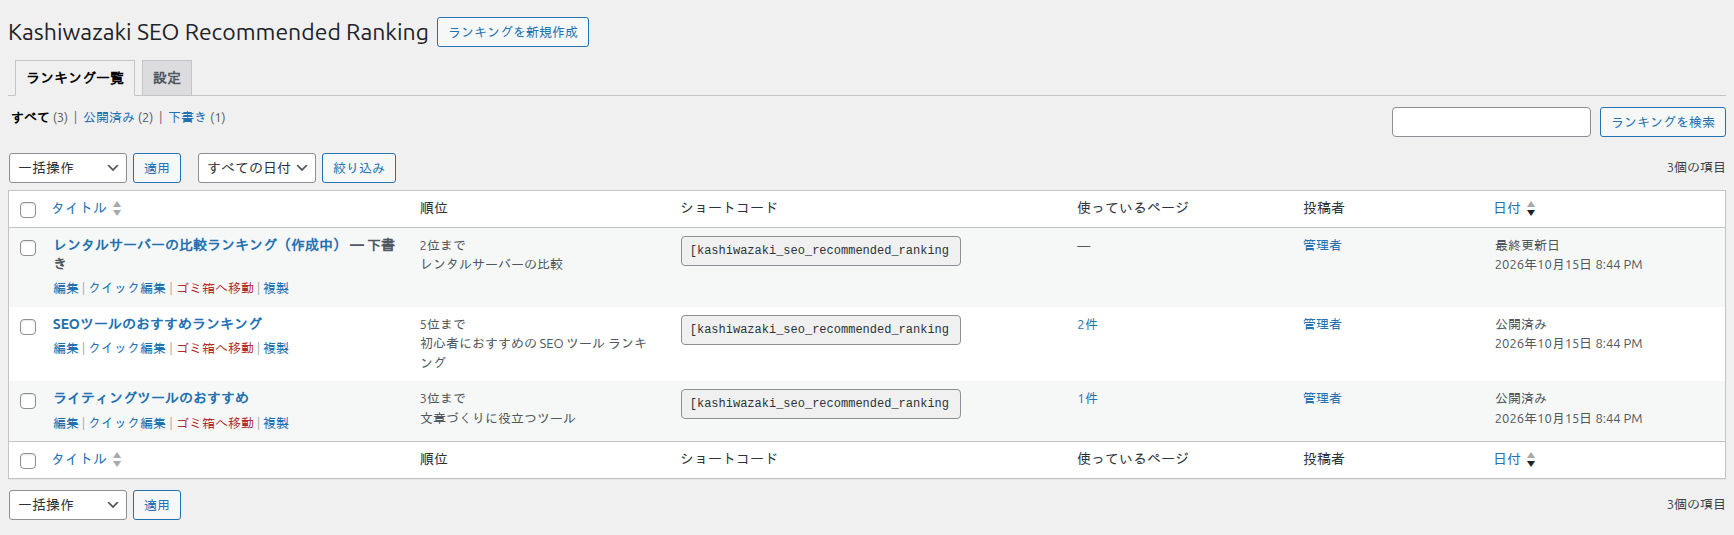
Task: Click the 2位まで rank text
Action: 442,245
